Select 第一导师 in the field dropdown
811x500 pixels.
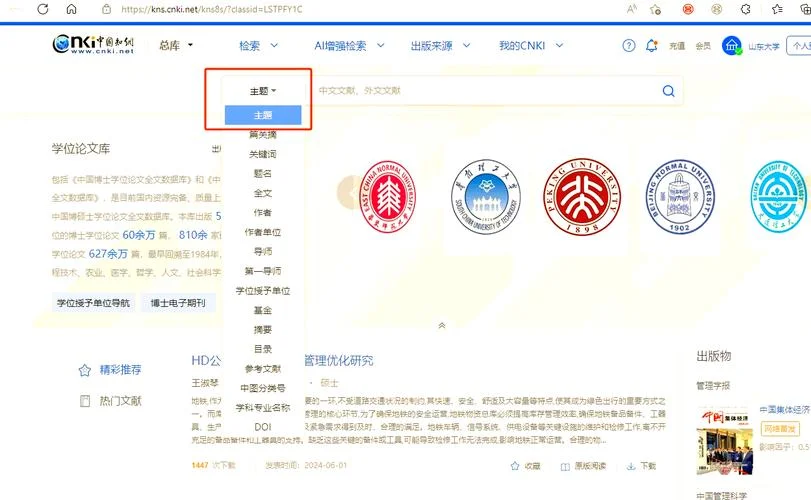(x=263, y=271)
